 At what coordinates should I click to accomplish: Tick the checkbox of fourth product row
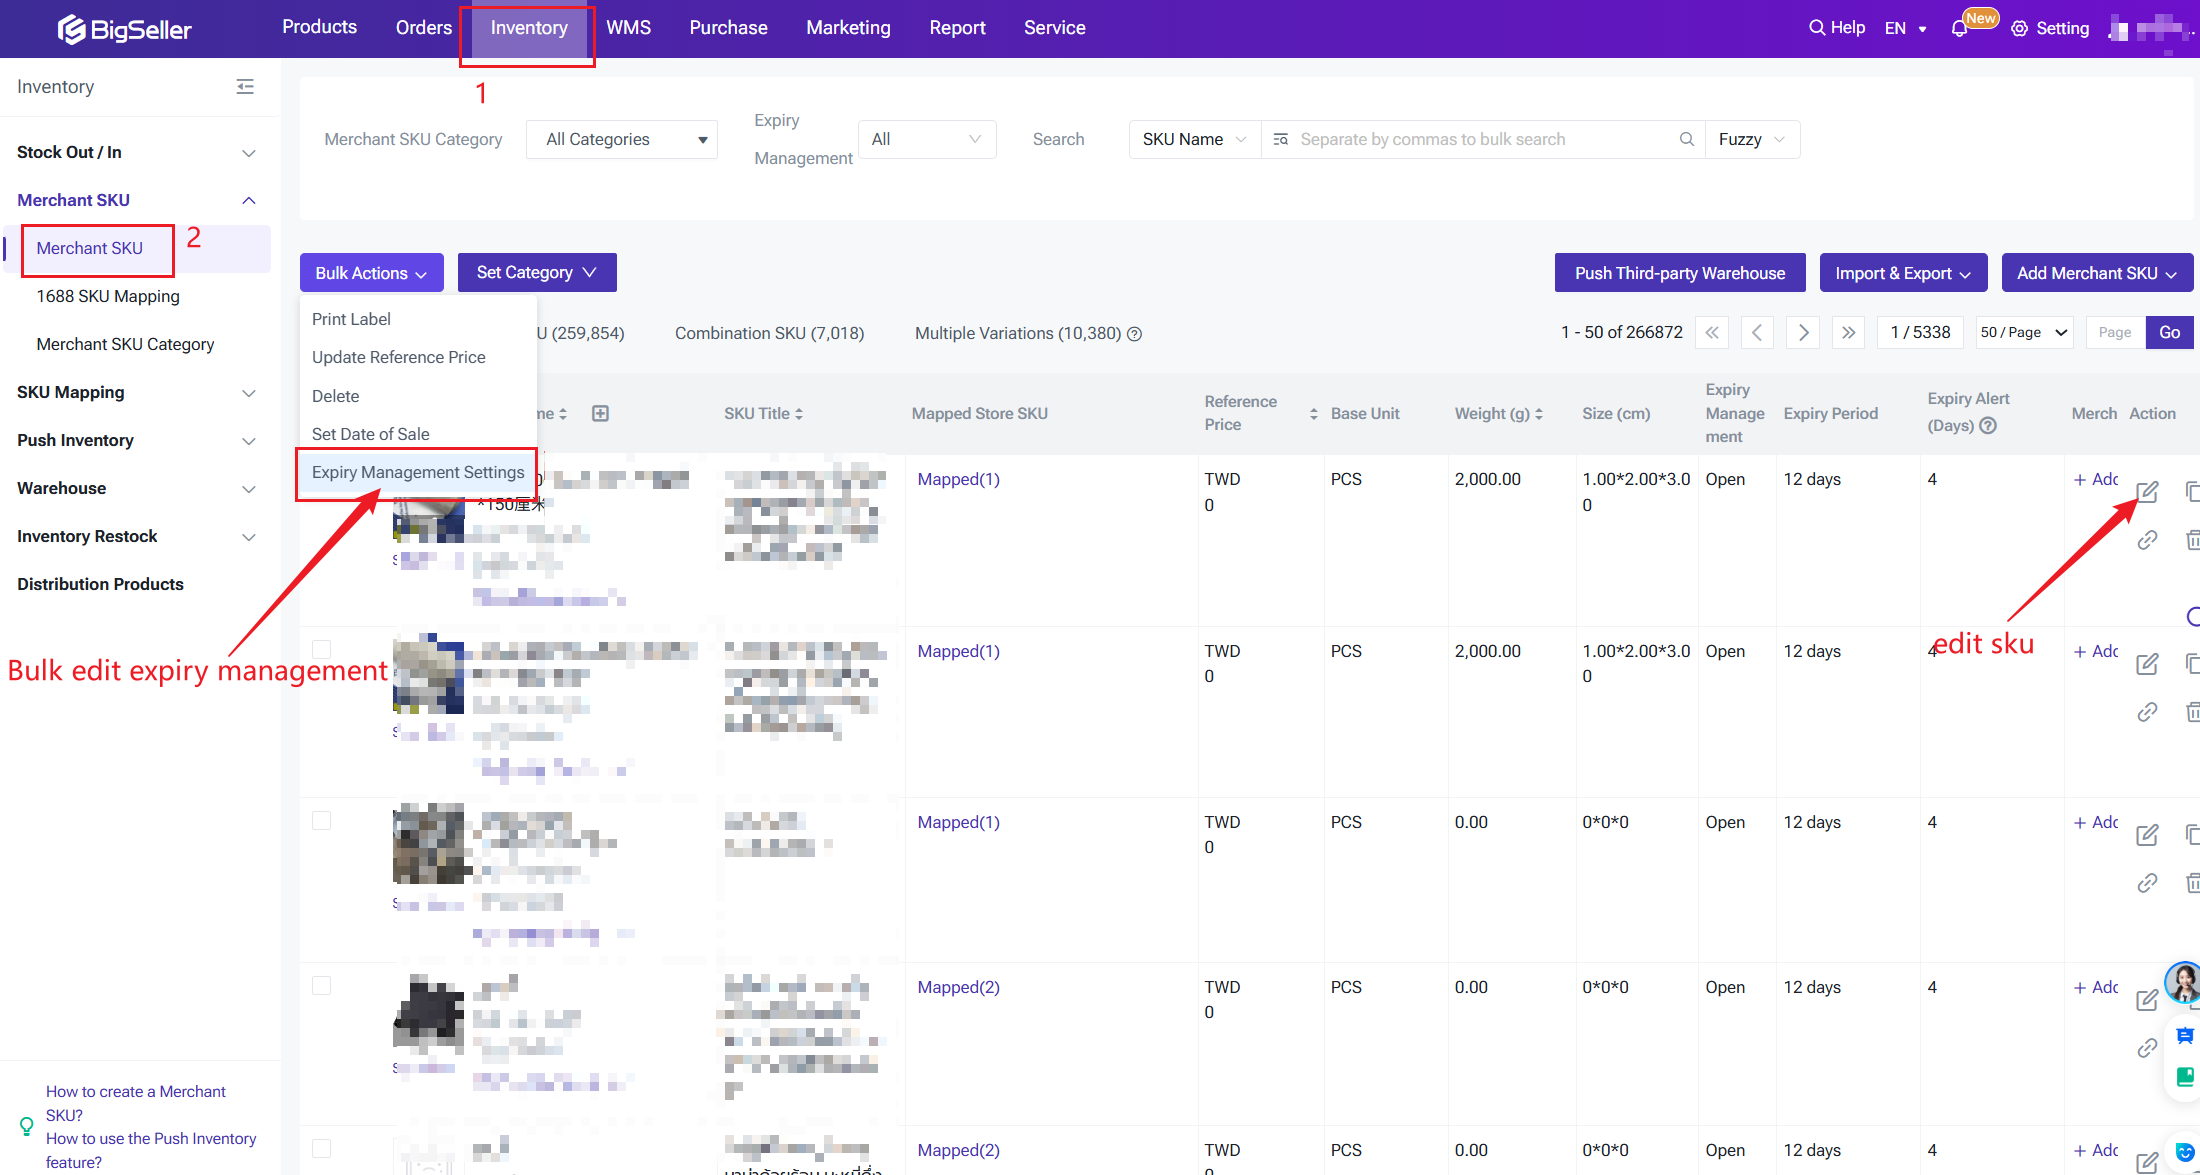pyautogui.click(x=321, y=985)
